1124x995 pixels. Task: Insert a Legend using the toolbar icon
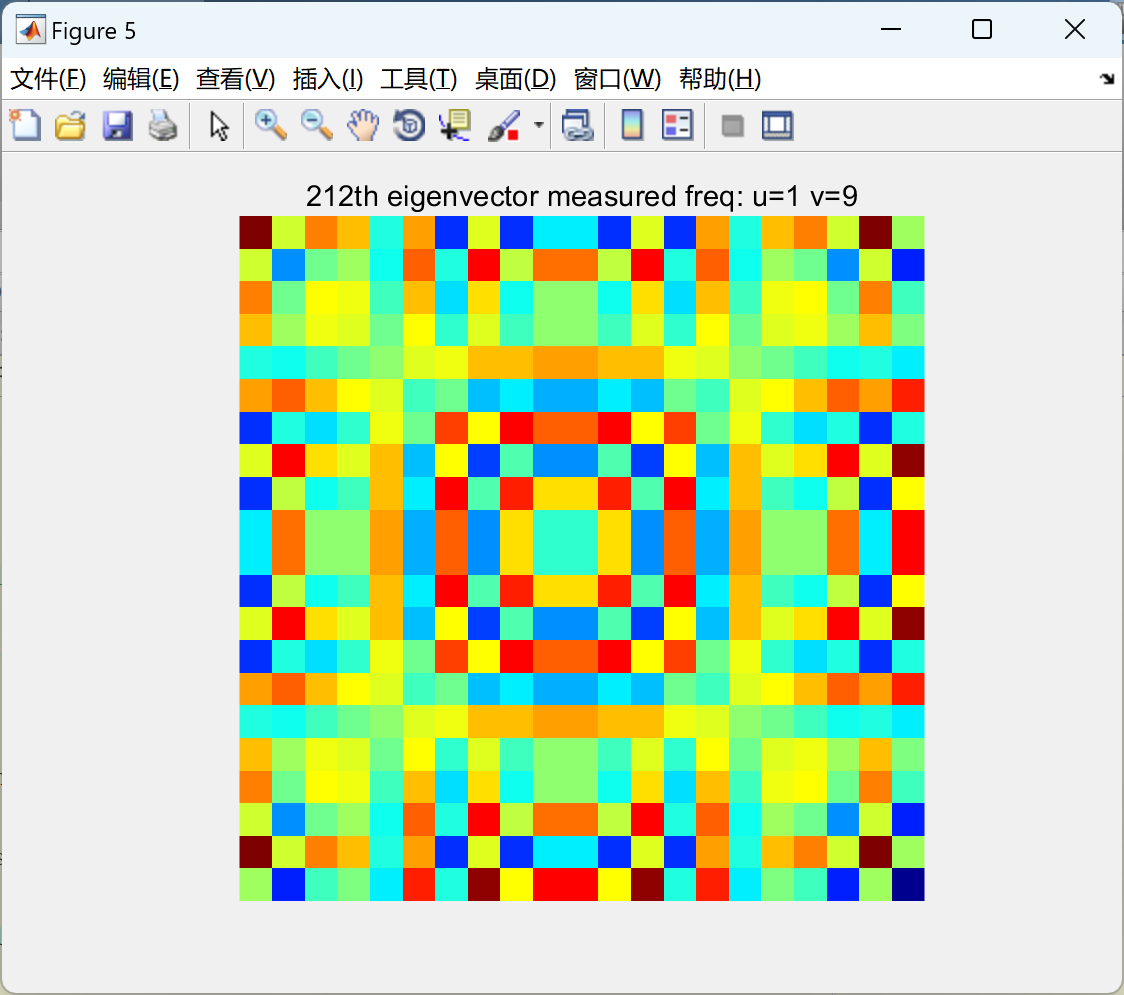click(677, 125)
